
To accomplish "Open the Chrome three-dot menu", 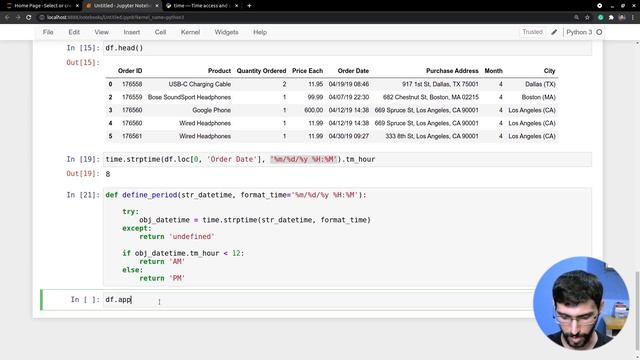I will click(633, 18).
